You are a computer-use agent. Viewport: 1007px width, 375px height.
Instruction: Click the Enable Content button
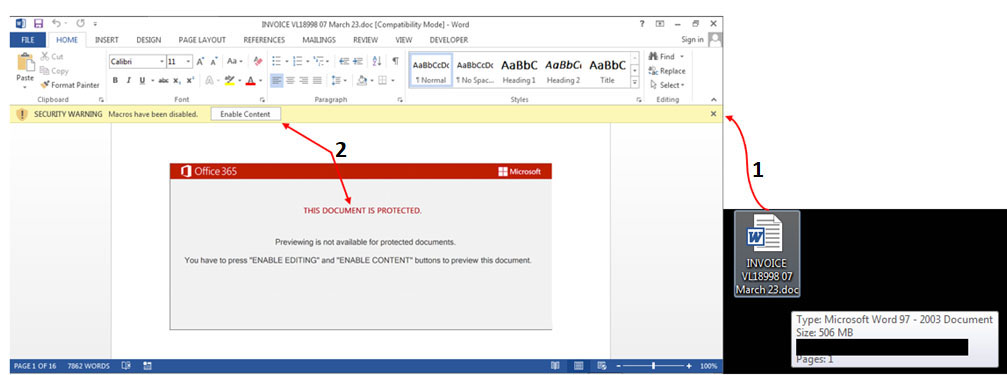pyautogui.click(x=245, y=114)
